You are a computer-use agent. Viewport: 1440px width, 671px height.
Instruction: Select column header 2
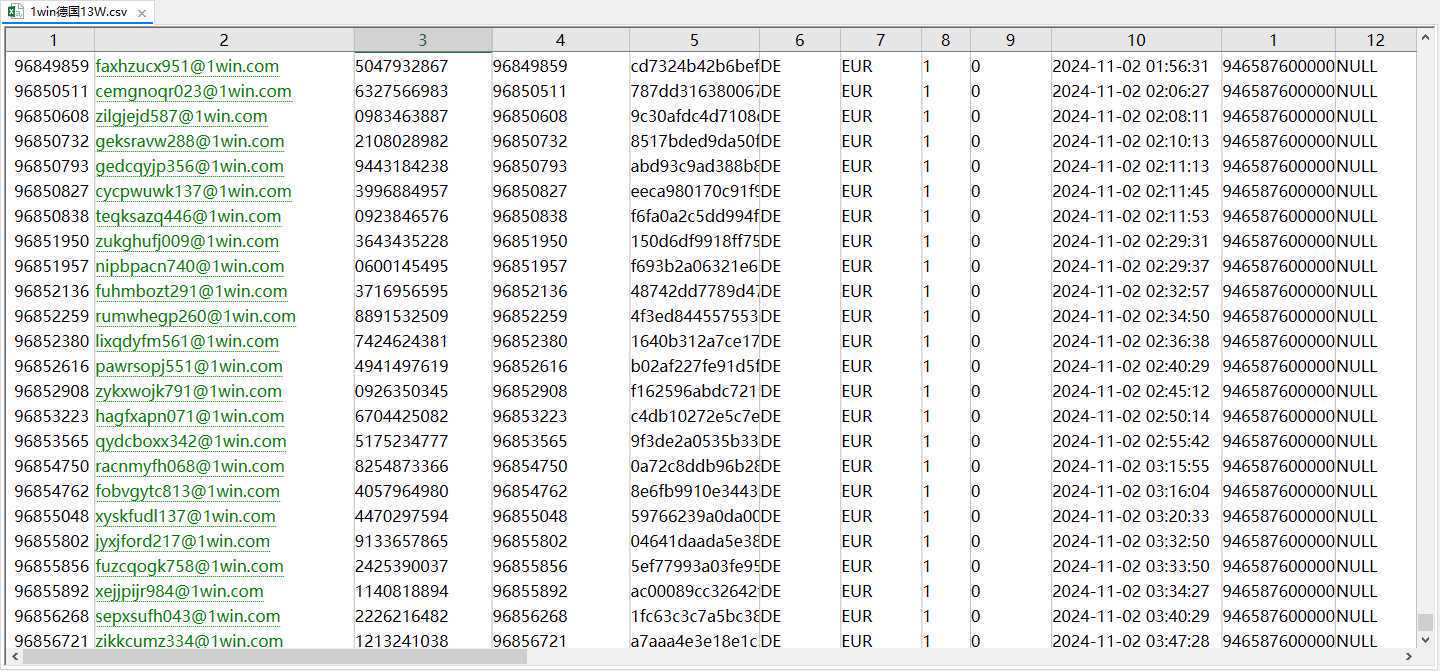click(x=224, y=40)
